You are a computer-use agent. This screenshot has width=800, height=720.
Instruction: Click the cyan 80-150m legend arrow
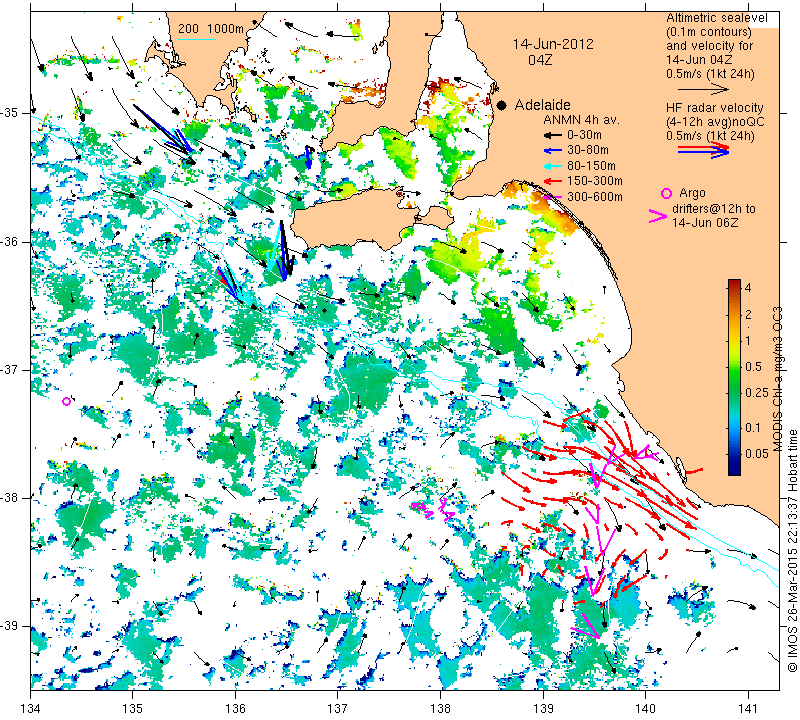[553, 166]
